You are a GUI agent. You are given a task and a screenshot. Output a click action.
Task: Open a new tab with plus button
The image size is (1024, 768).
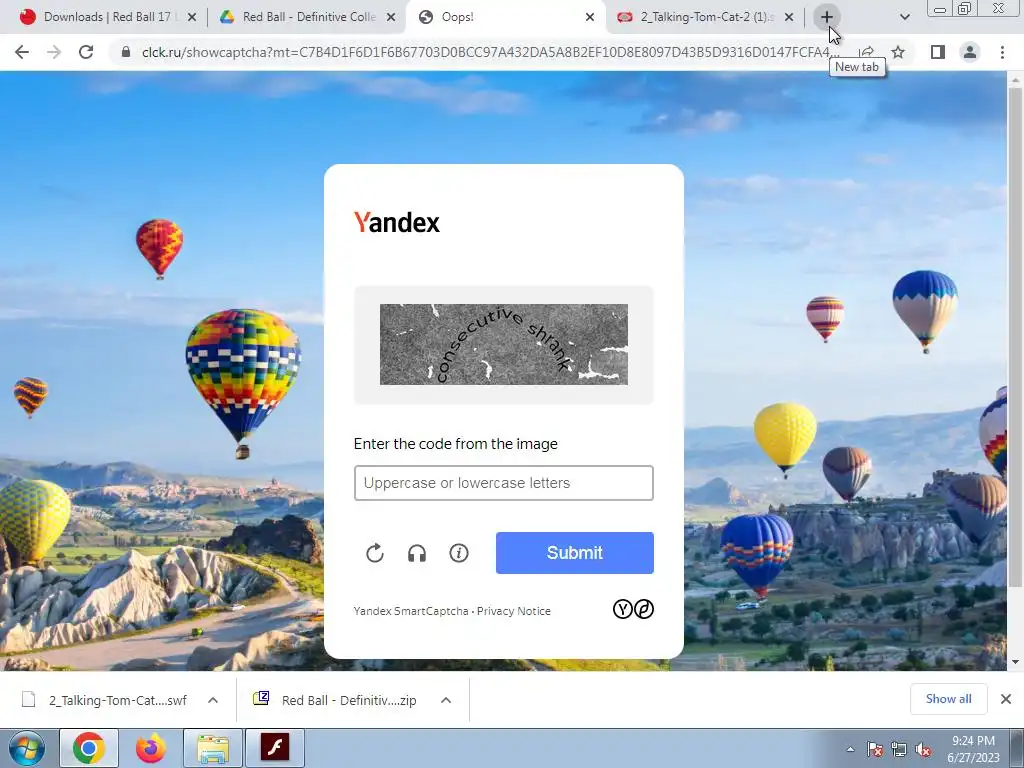coord(826,17)
